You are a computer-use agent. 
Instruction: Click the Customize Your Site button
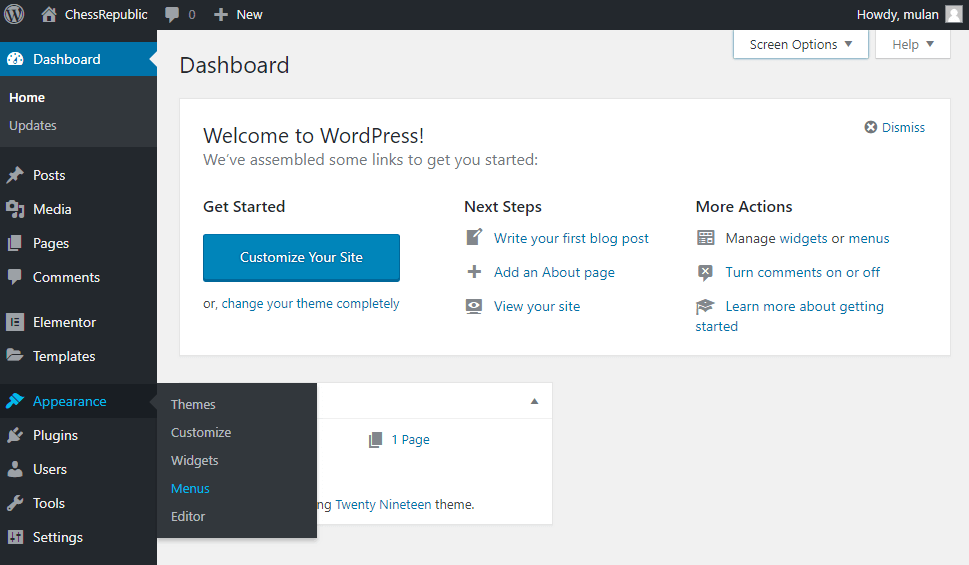[301, 257]
